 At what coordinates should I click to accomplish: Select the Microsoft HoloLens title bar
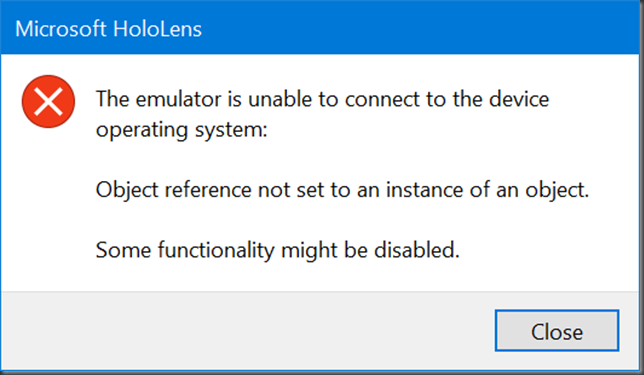point(322,28)
